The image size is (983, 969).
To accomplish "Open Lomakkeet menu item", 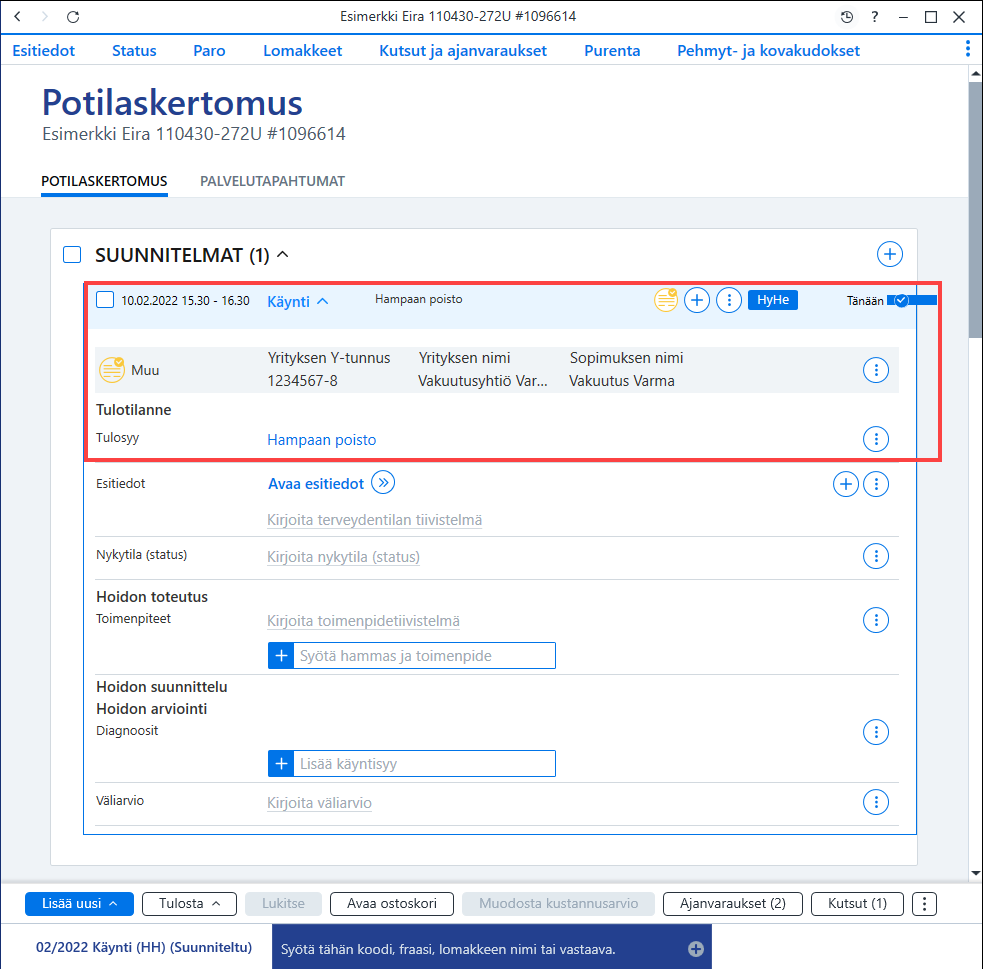I will pos(302,51).
